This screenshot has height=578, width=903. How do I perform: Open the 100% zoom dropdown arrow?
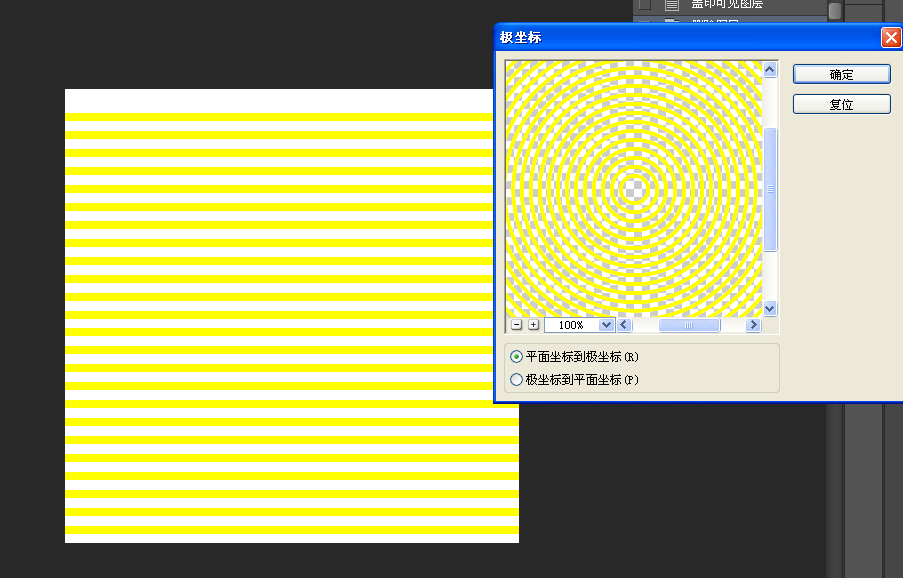[x=606, y=325]
